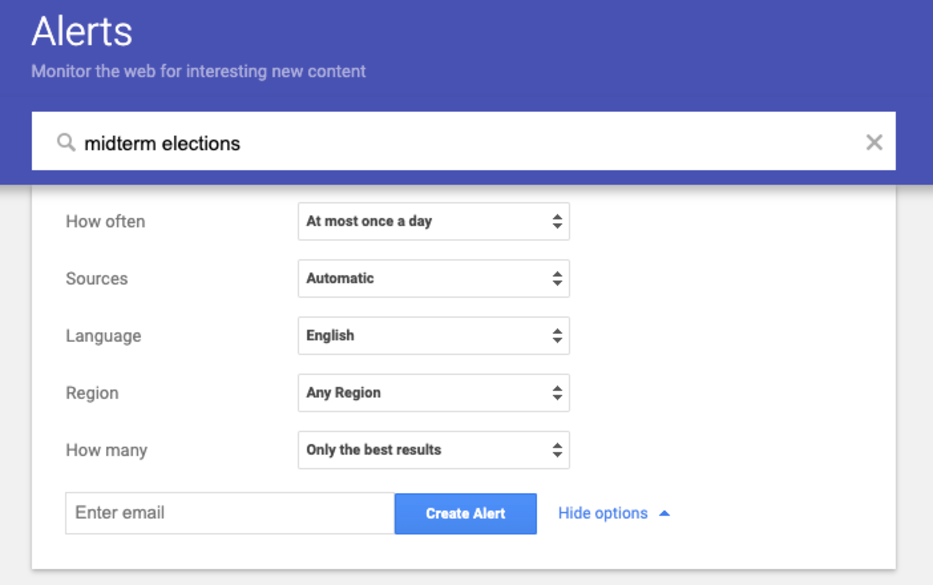Click the midterm elections search box
The width and height of the screenshot is (933, 585).
(464, 141)
